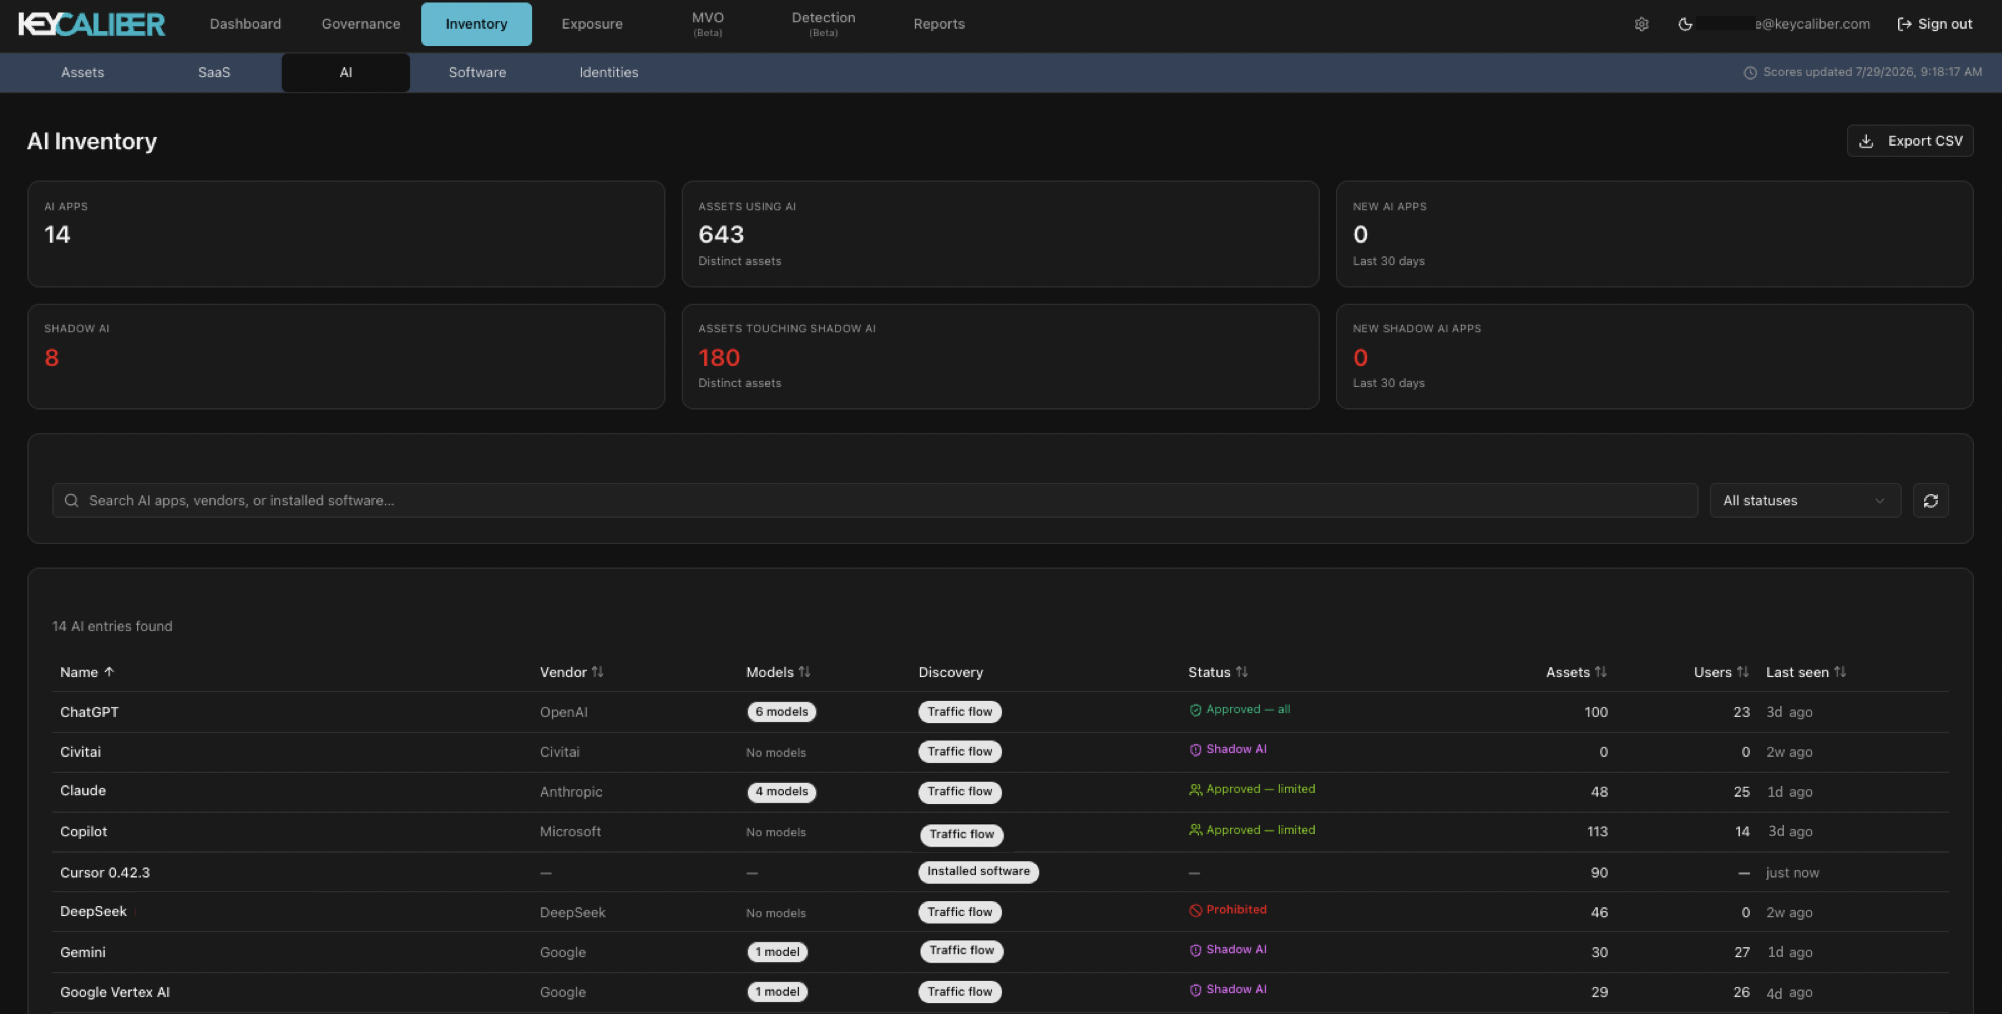Click the Installed software badge for Cursor
Image resolution: width=2002 pixels, height=1014 pixels.
click(978, 872)
